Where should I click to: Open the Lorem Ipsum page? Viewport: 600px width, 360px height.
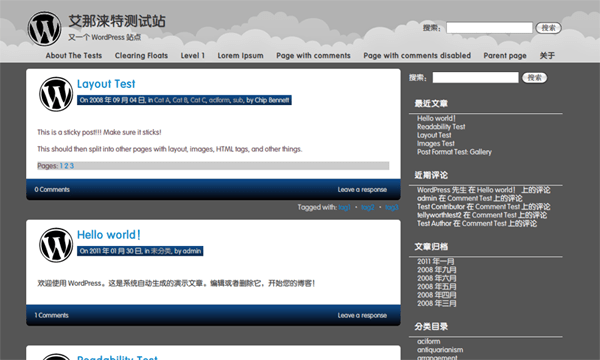point(240,55)
